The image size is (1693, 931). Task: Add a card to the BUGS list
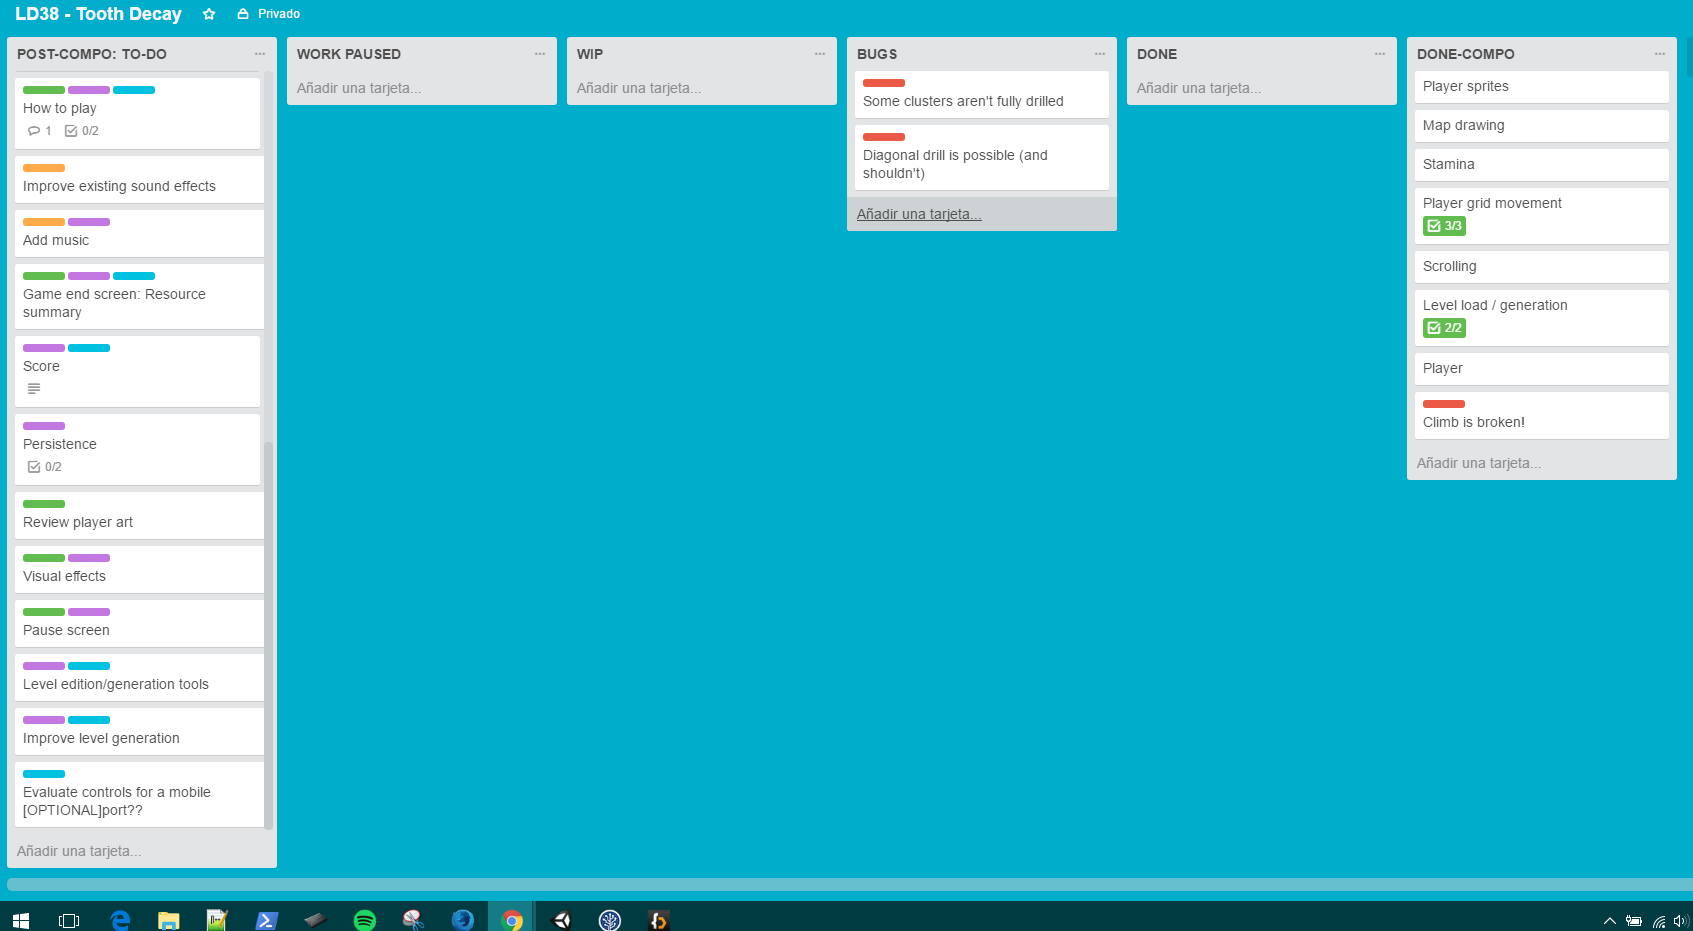pyautogui.click(x=982, y=214)
